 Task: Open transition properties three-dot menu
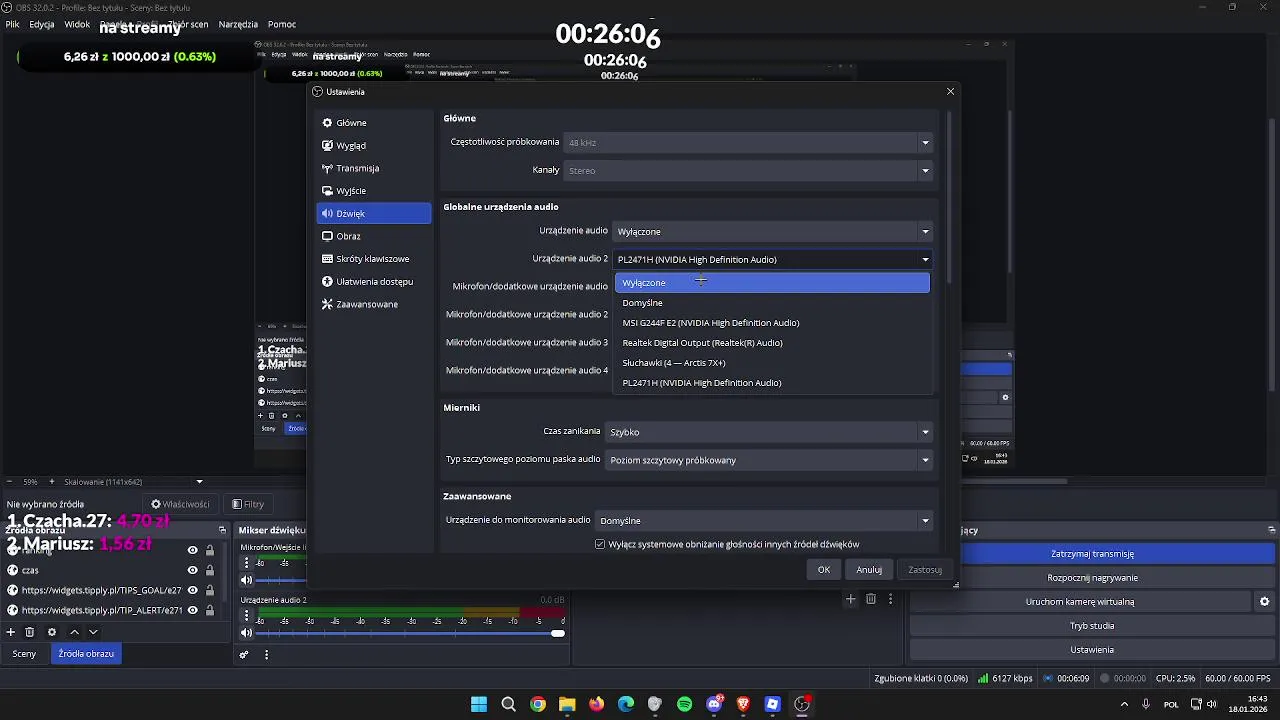890,599
